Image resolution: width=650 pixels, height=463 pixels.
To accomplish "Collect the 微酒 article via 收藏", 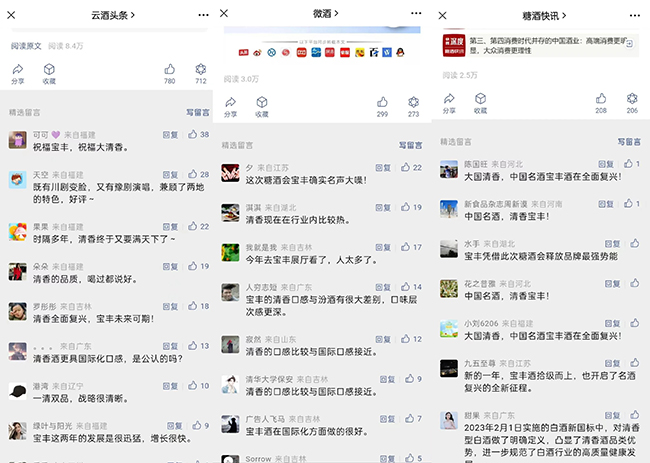I will click(x=262, y=107).
